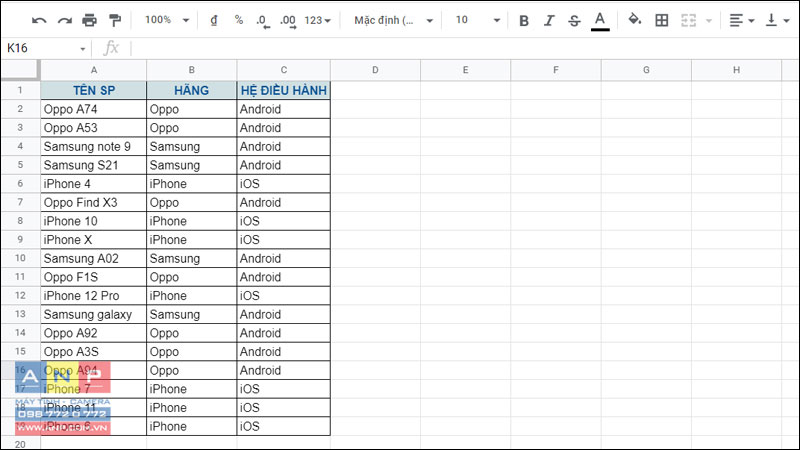Click into the formula bar

[464, 48]
